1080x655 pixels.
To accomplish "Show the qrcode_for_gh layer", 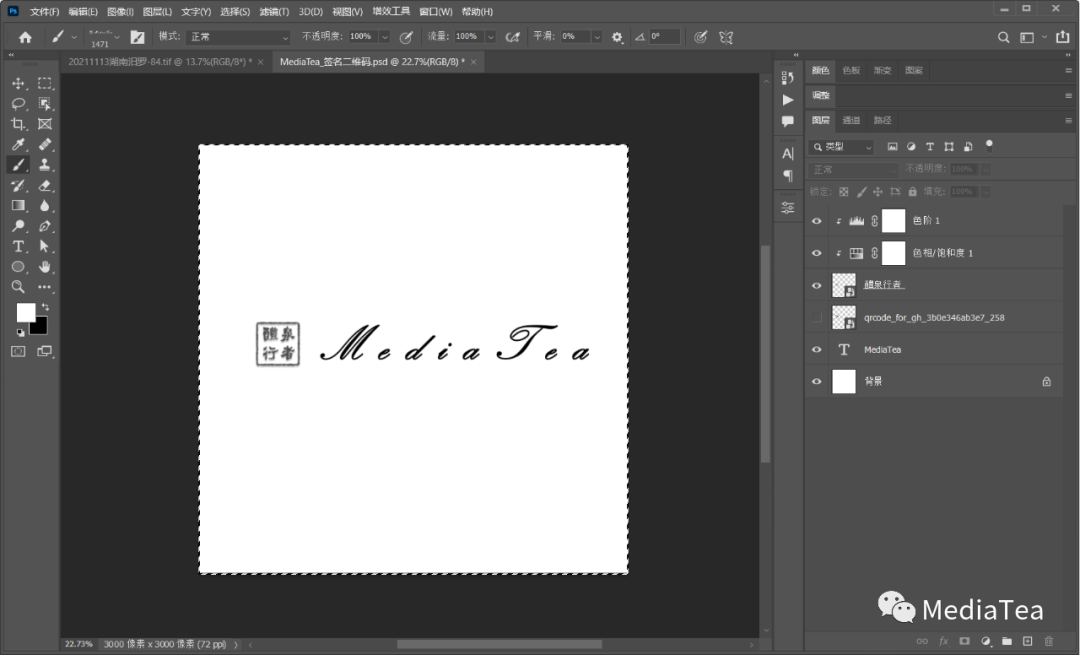I will tap(817, 318).
